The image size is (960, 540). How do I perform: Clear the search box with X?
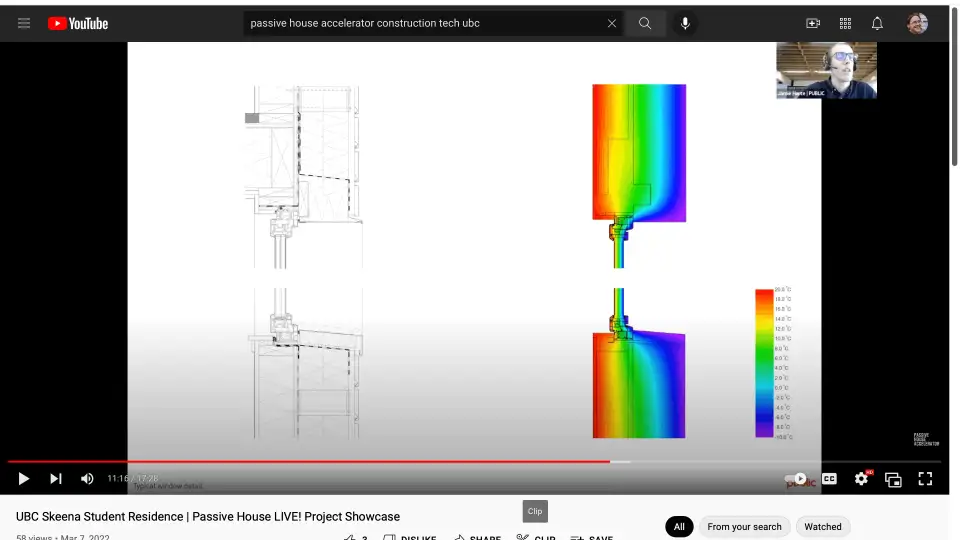[612, 23]
